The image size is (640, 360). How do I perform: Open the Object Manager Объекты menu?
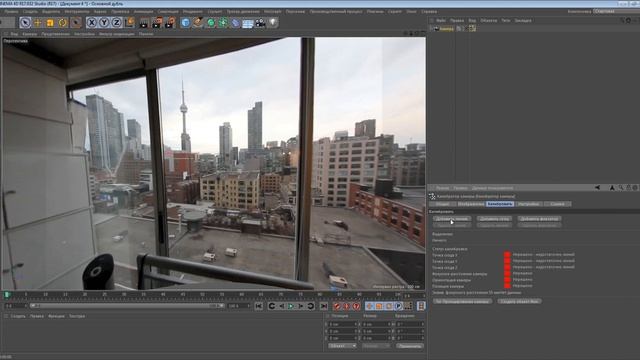click(x=489, y=20)
